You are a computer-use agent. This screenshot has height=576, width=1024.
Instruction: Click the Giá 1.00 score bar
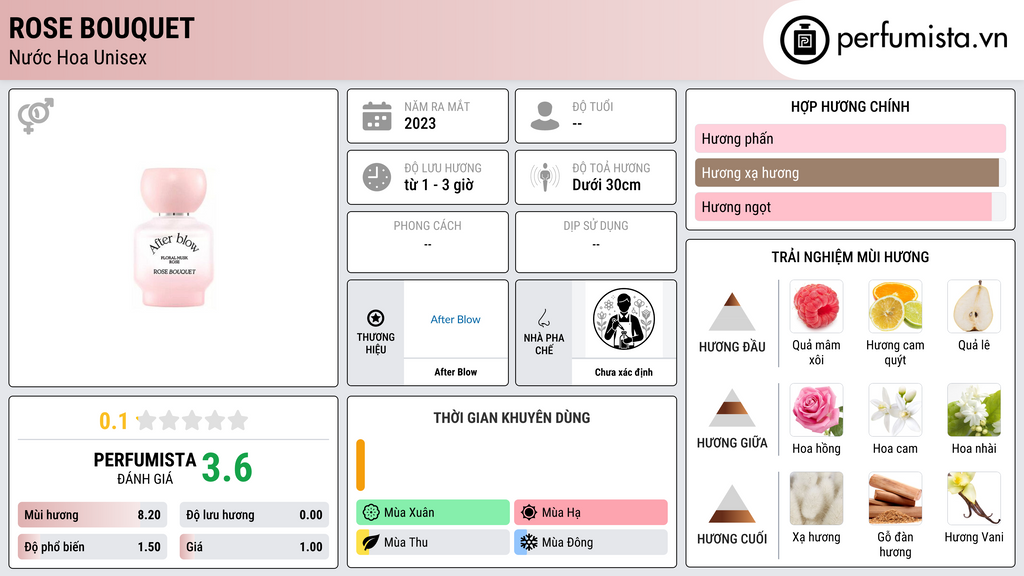tap(255, 547)
